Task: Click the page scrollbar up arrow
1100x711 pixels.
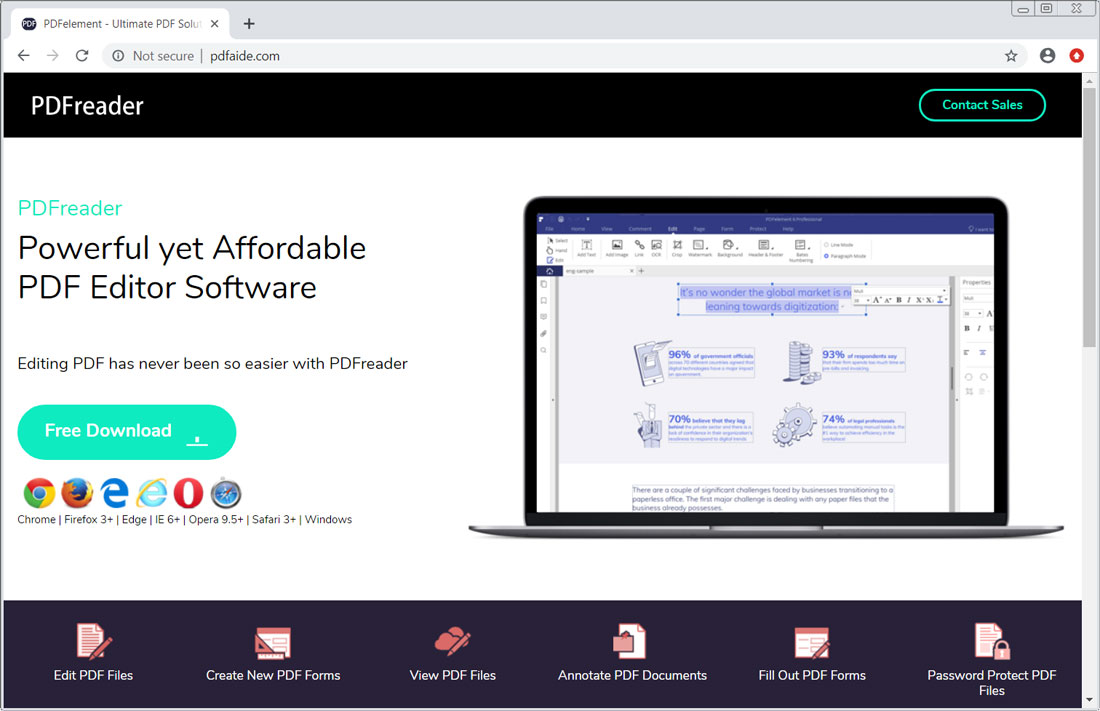Action: pos(1089,81)
